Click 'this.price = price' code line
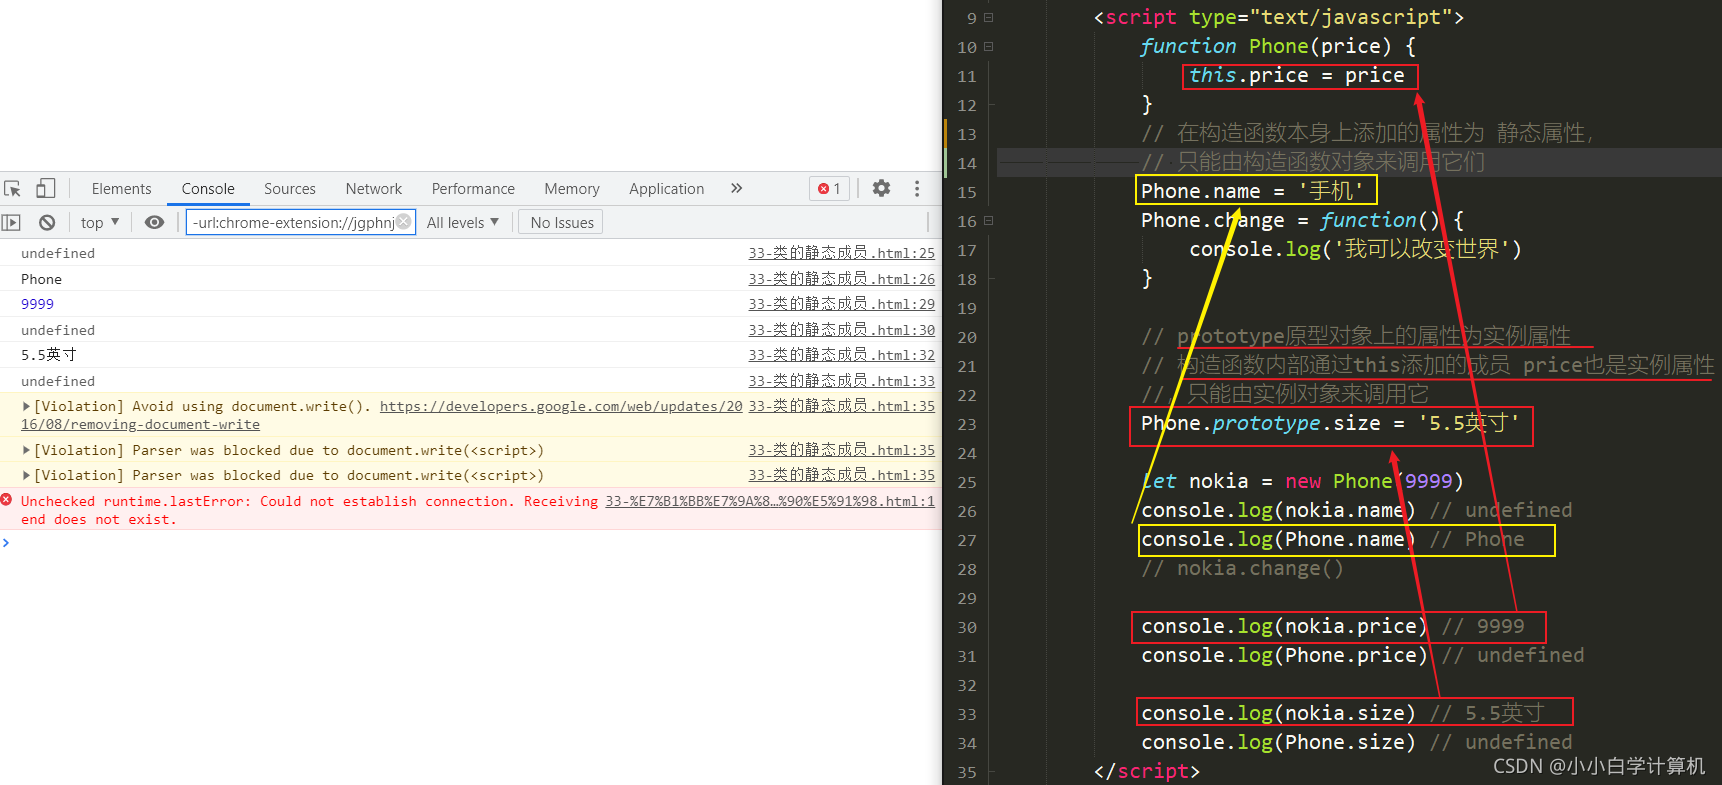 pyautogui.click(x=1296, y=75)
